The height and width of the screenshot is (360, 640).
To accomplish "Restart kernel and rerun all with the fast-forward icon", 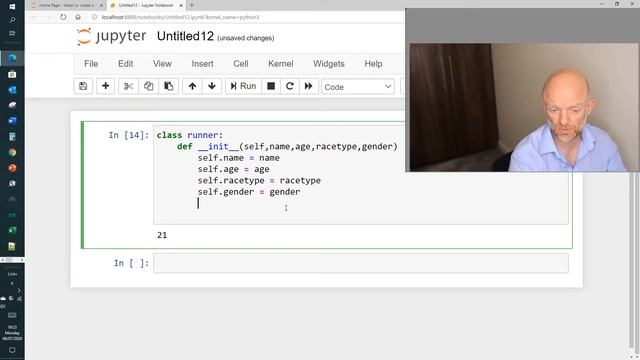I will point(309,86).
